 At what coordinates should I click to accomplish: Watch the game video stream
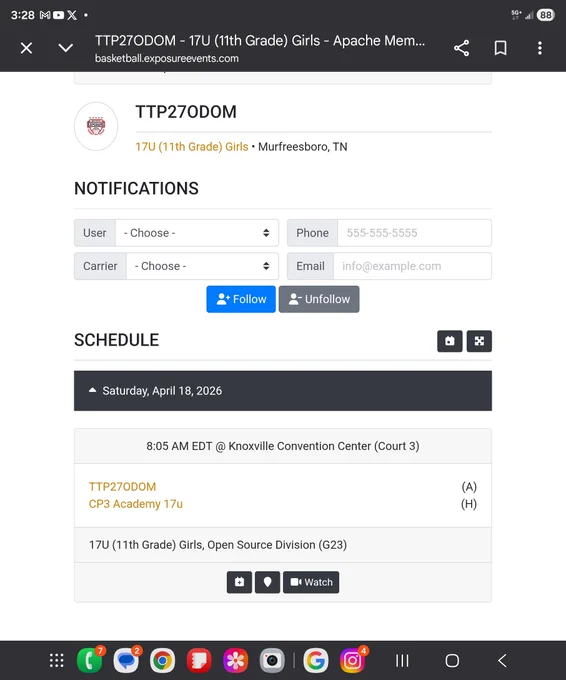[x=311, y=582]
